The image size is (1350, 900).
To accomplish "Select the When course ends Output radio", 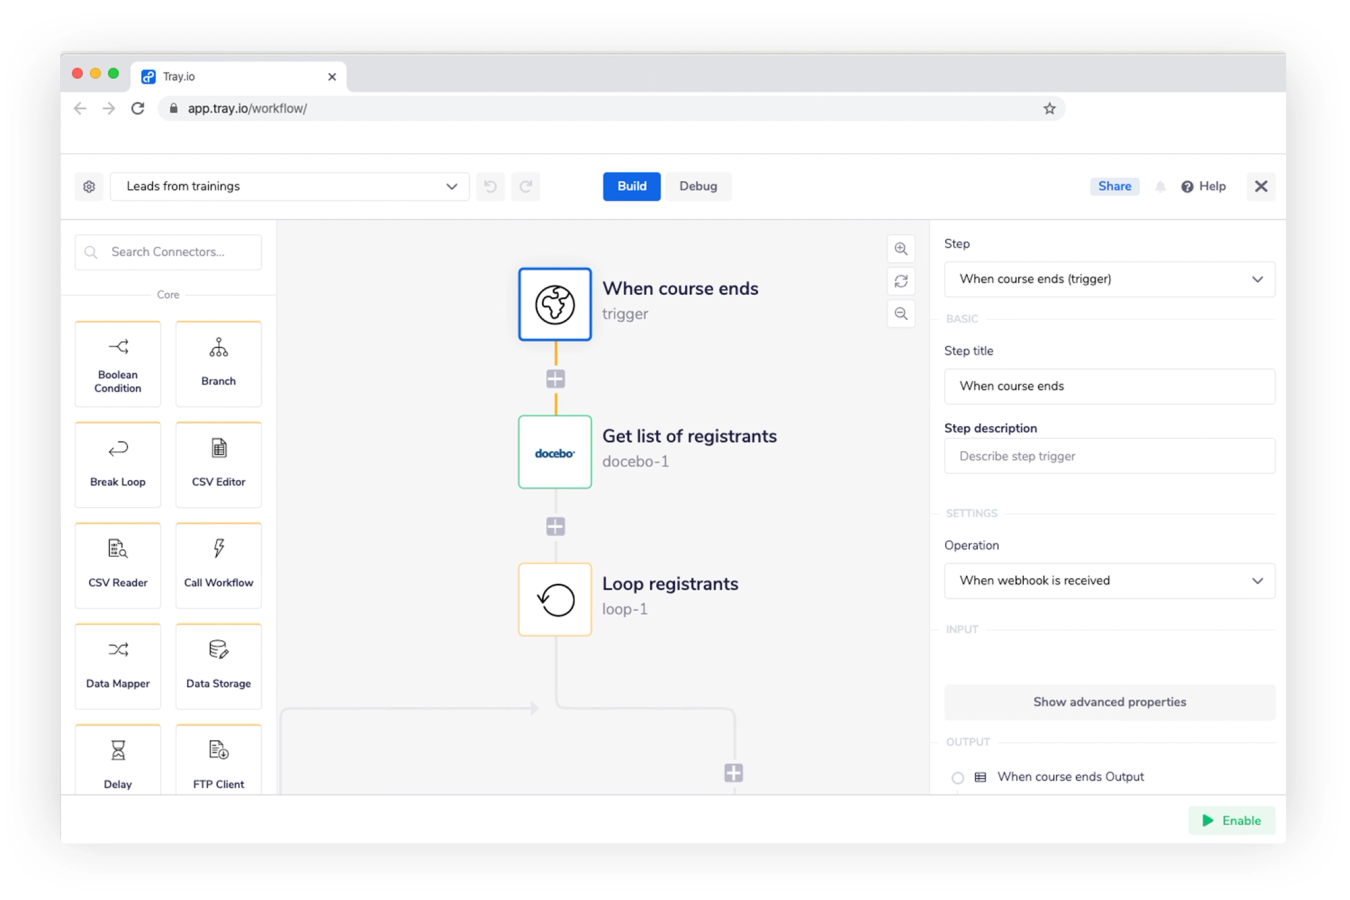I will pyautogui.click(x=958, y=778).
